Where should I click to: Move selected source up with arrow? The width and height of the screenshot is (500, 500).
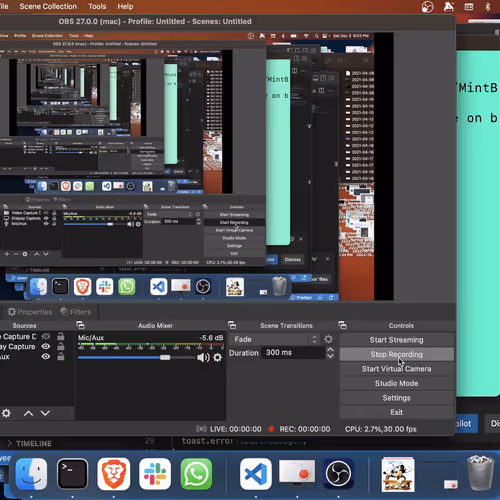click(29, 413)
